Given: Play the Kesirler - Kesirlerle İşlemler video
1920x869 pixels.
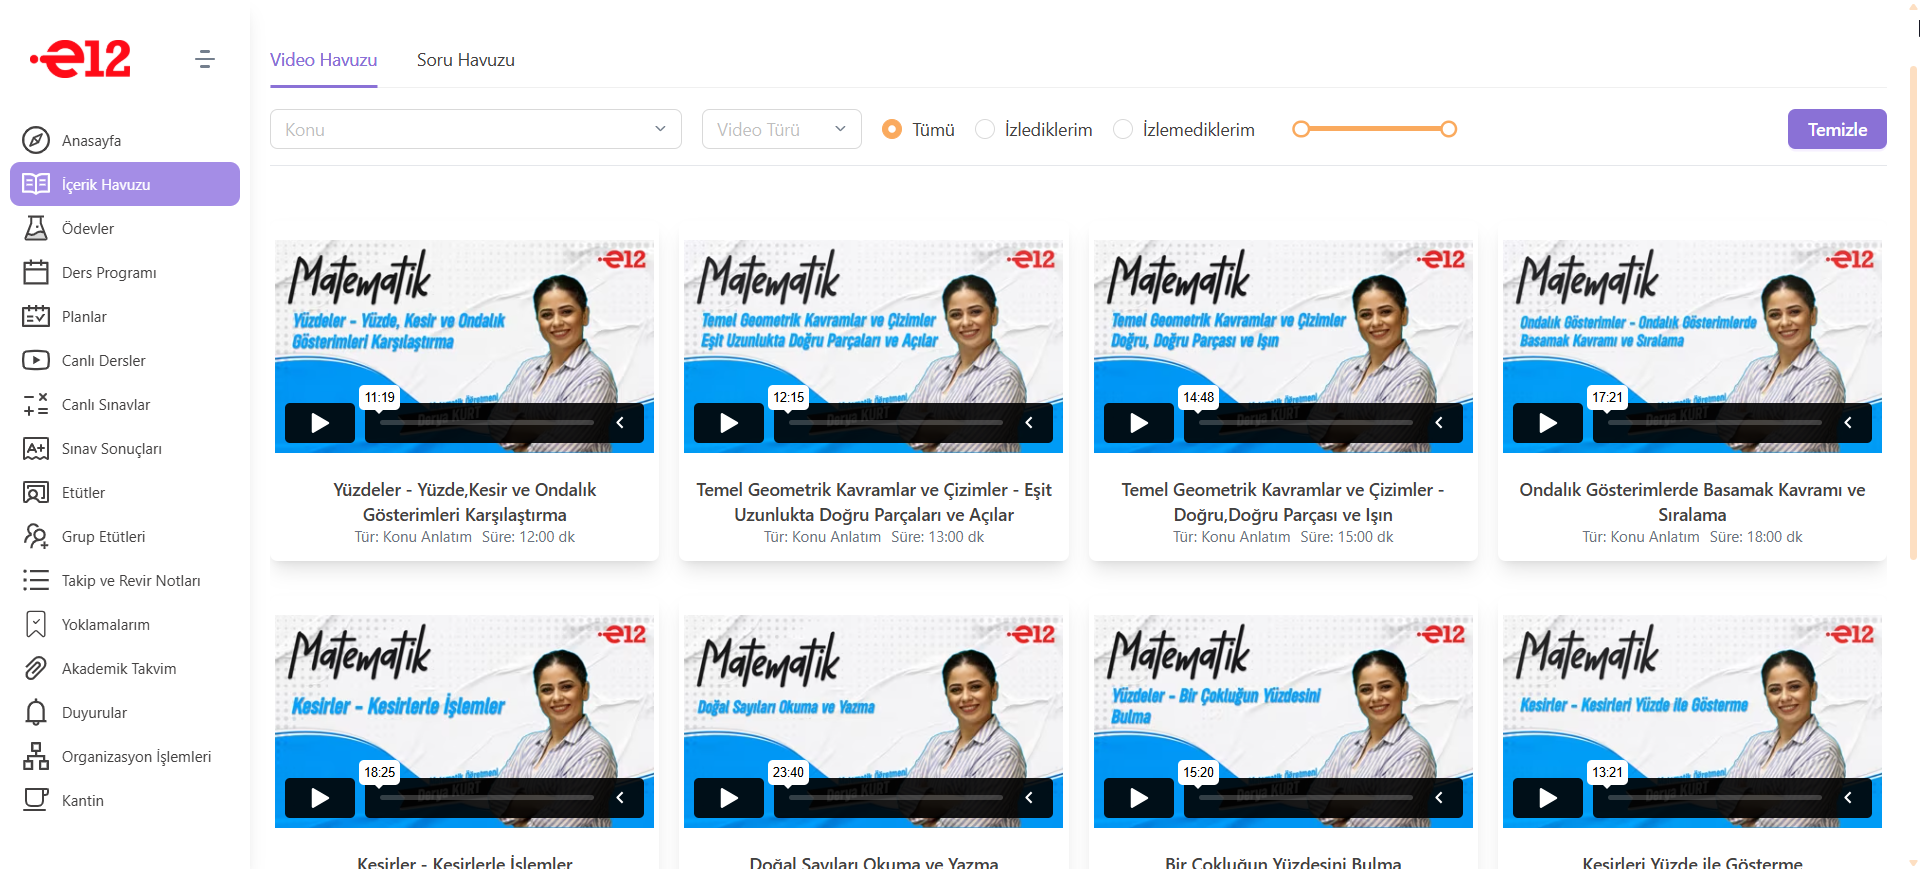Looking at the screenshot, I should click(320, 798).
